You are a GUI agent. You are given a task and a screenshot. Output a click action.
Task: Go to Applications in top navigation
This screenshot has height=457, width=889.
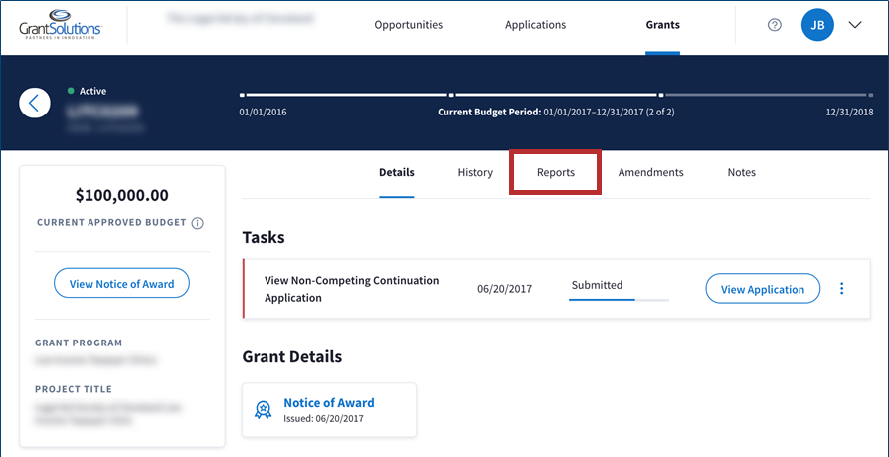coord(535,25)
